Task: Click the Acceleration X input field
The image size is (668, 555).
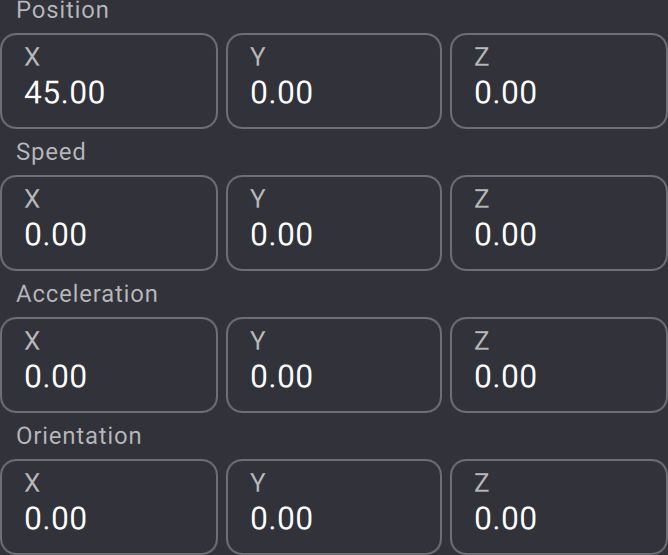Action: pyautogui.click(x=108, y=366)
